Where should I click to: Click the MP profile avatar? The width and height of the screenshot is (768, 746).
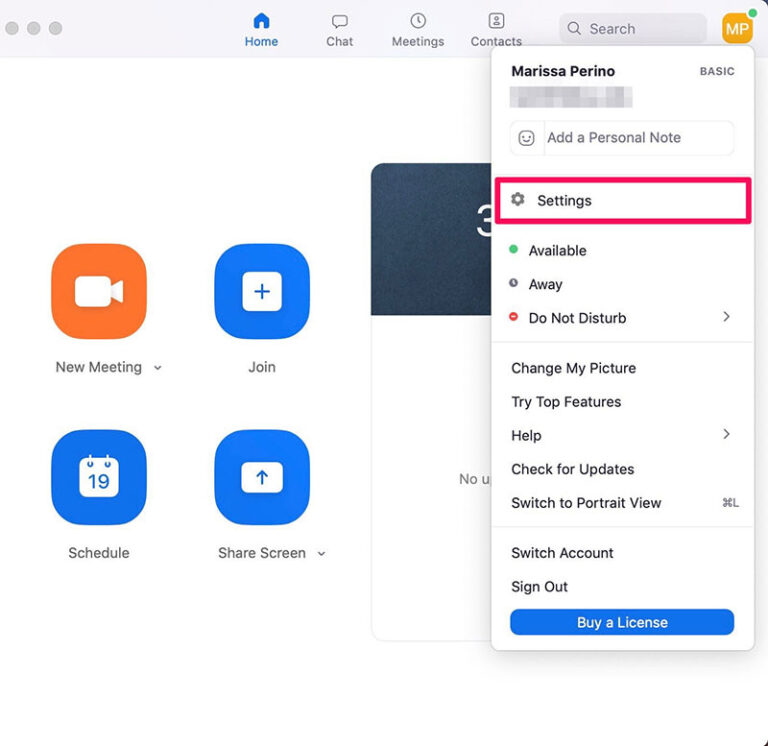tap(737, 28)
